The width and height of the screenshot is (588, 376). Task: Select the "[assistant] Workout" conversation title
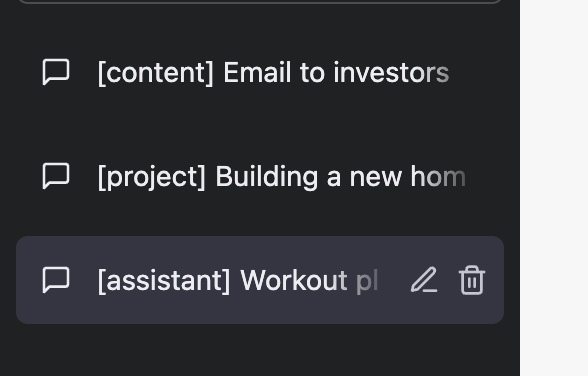click(x=238, y=280)
